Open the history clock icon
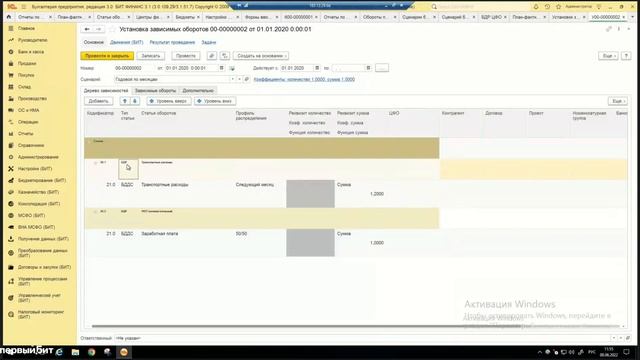 pyautogui.click(x=547, y=7)
